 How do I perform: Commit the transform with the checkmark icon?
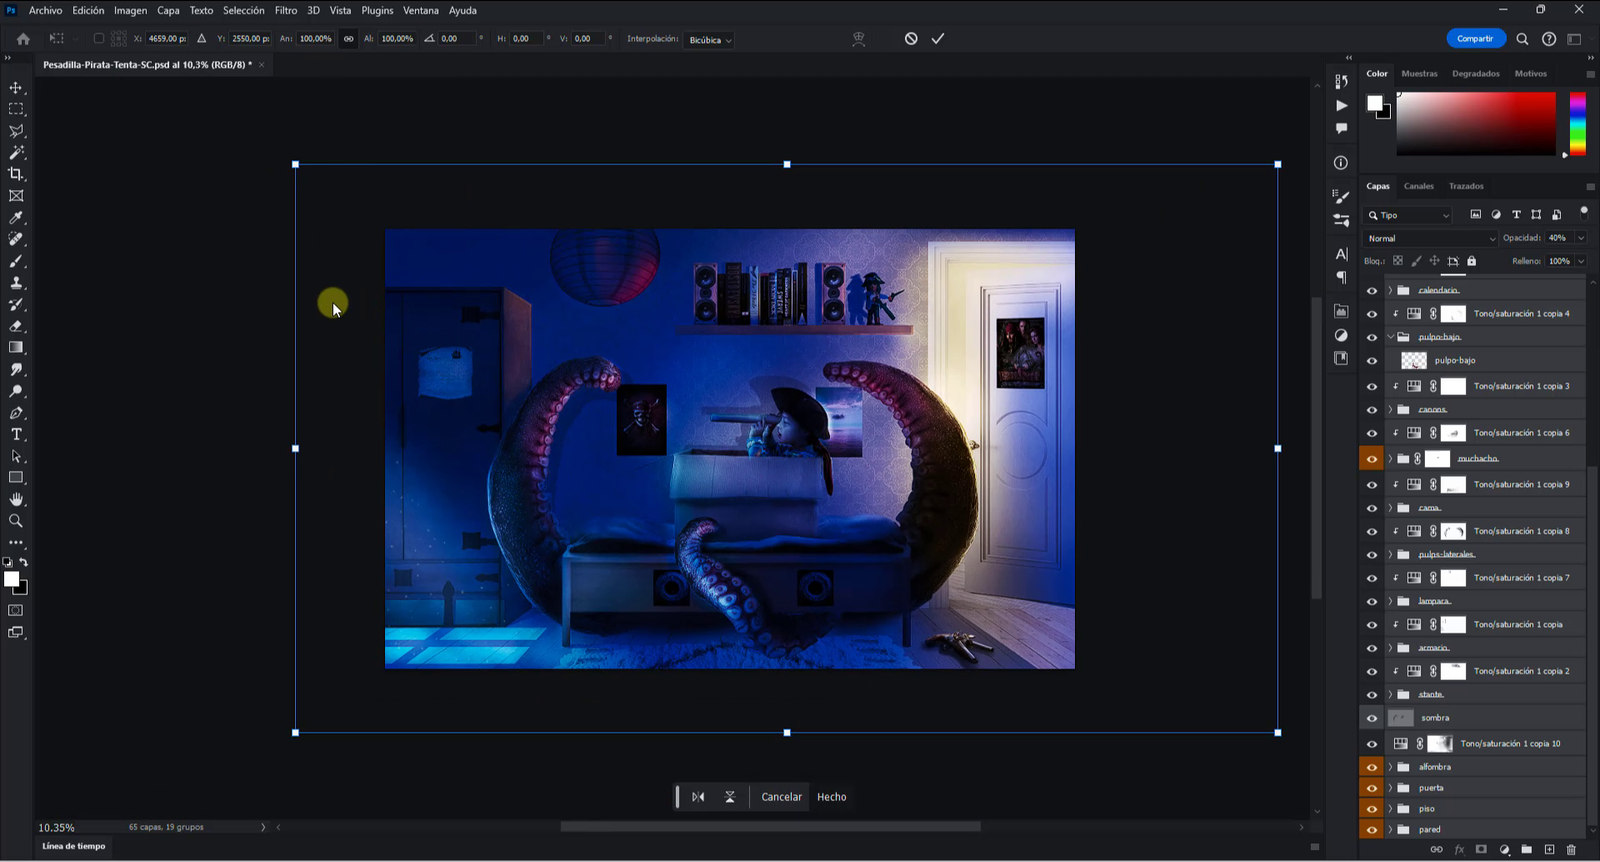point(938,38)
